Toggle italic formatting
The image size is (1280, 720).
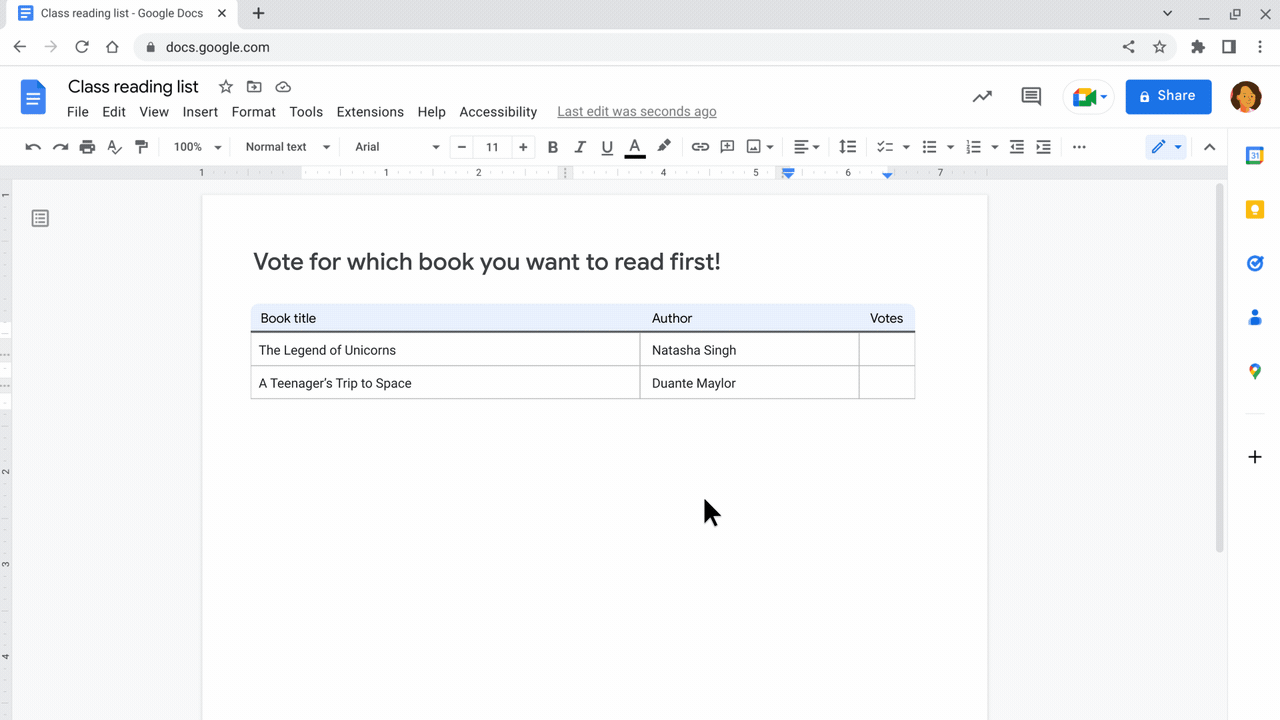coord(580,147)
